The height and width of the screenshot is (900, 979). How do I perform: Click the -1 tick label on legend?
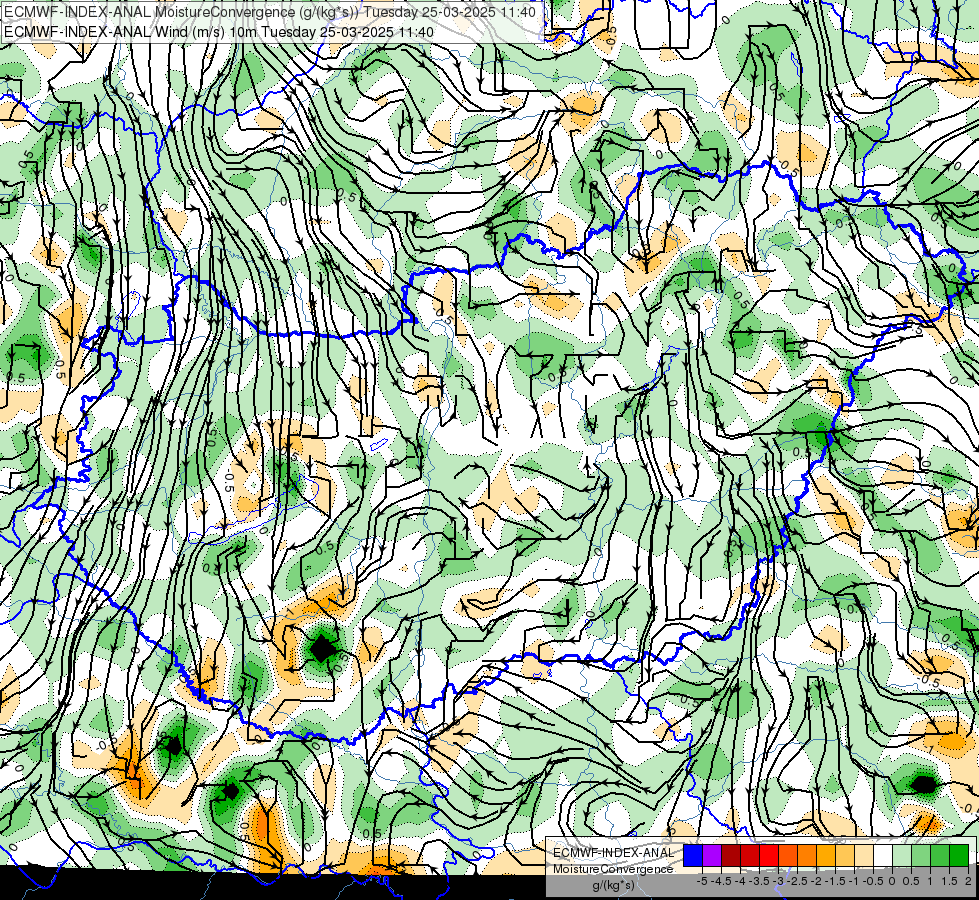pyautogui.click(x=854, y=881)
